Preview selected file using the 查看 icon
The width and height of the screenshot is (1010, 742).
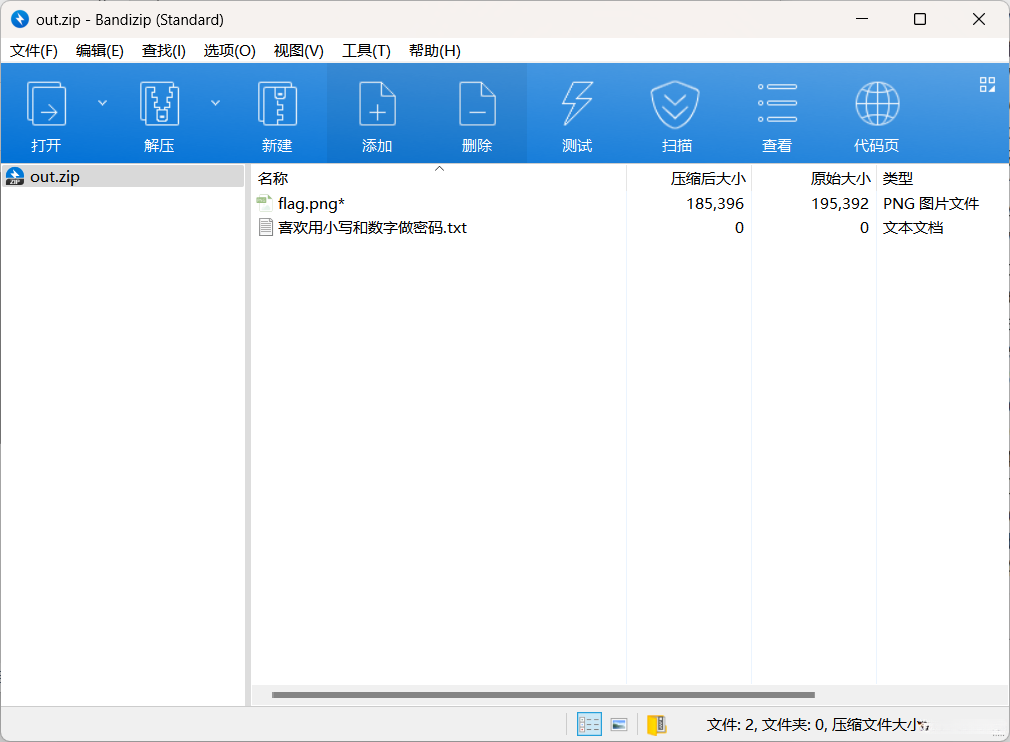pos(777,112)
